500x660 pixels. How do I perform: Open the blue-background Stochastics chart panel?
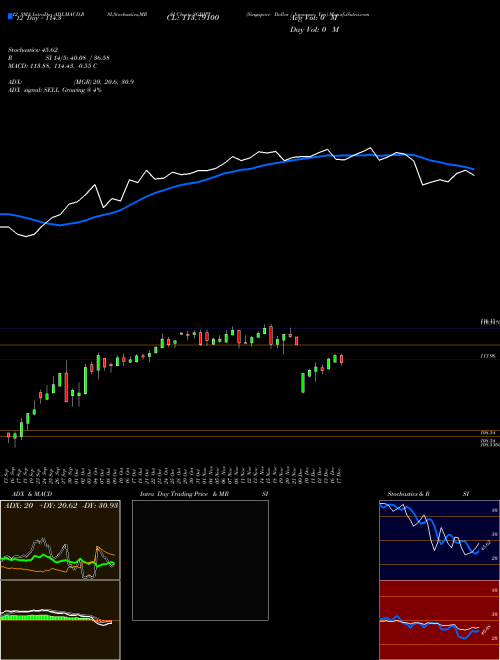(x=439, y=540)
